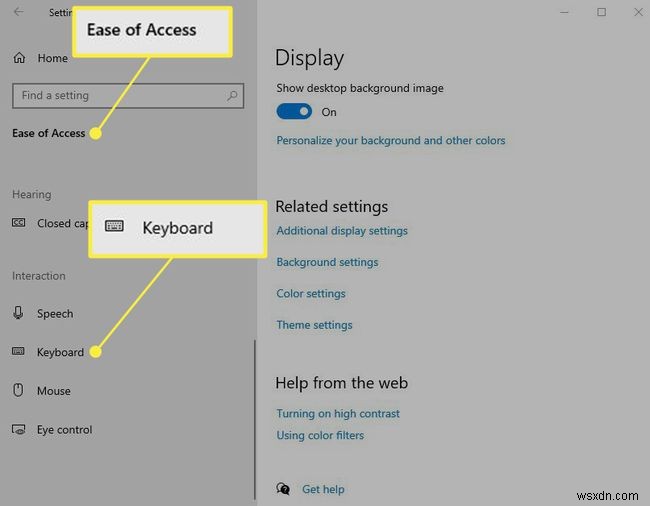Open Closed captions under Hearing
This screenshot has height=506, width=650.
point(62,223)
